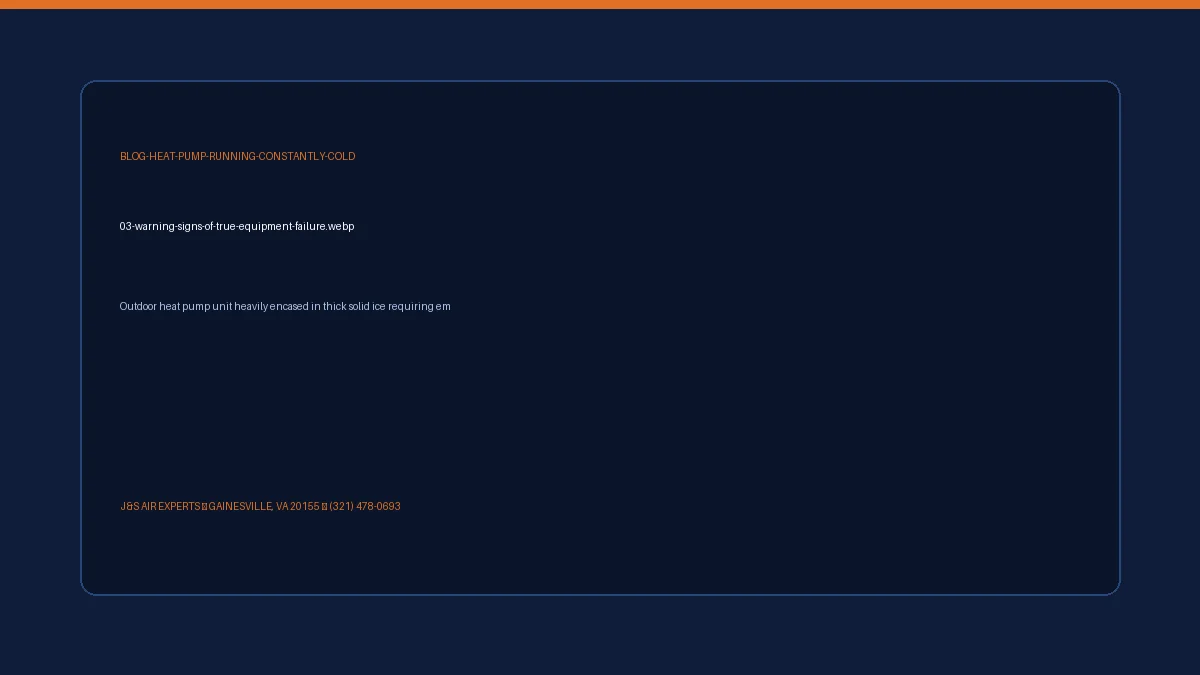Screen dimensions: 1200x675
Task: Click "03" at the start of the filename
Action: tap(125, 226)
